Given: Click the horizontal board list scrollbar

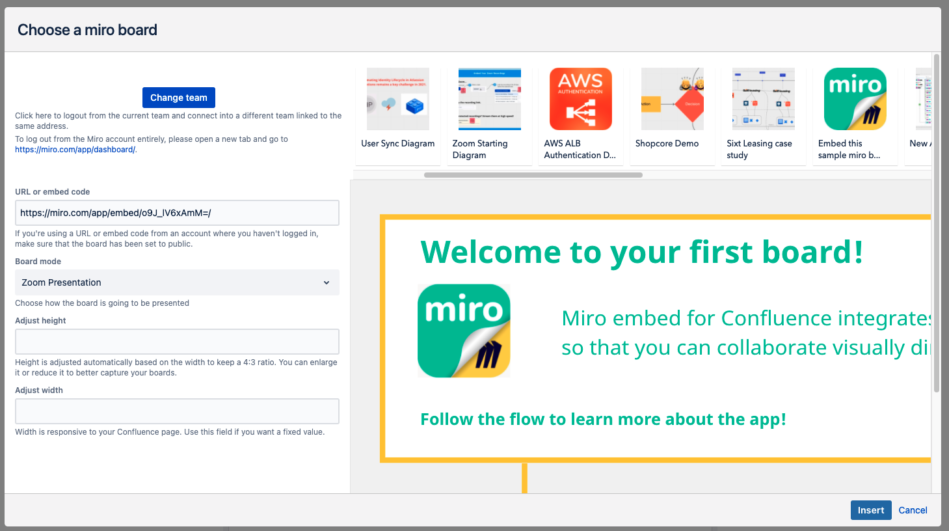Looking at the screenshot, I should click(533, 175).
